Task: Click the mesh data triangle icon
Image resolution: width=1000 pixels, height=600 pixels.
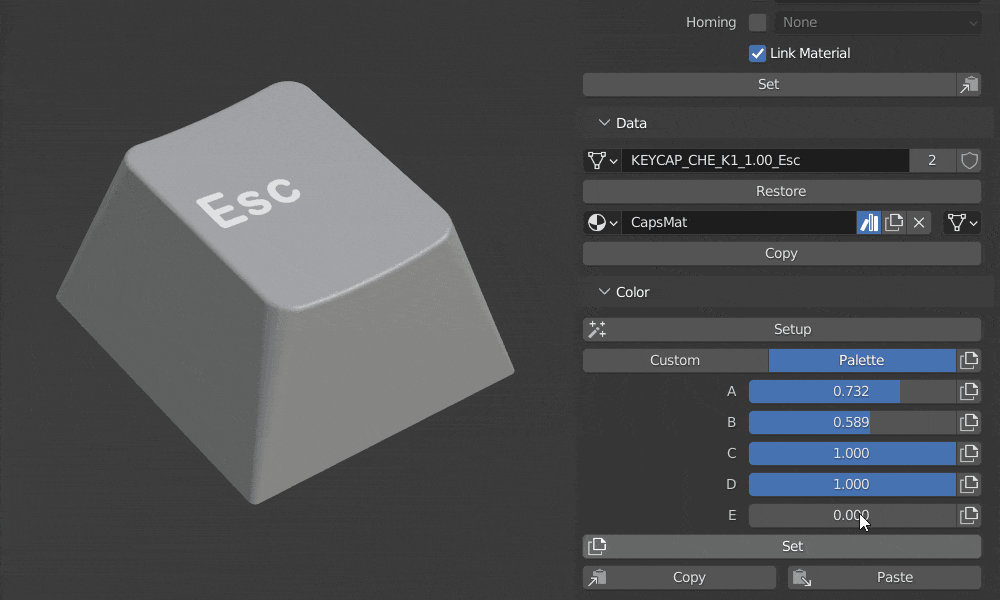Action: 598,160
